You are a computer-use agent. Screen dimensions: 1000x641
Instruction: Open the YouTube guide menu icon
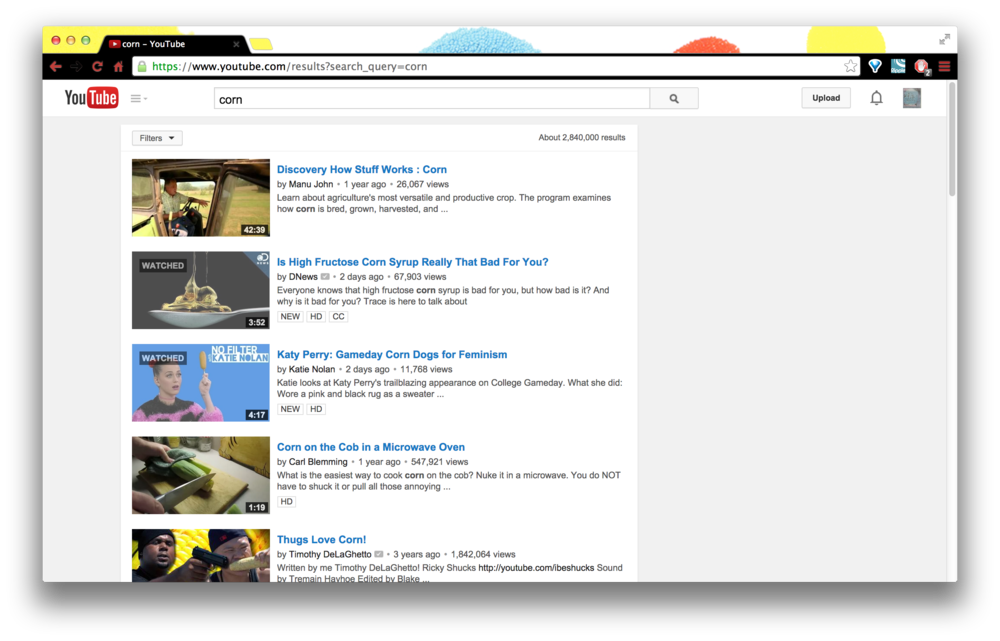click(x=138, y=98)
